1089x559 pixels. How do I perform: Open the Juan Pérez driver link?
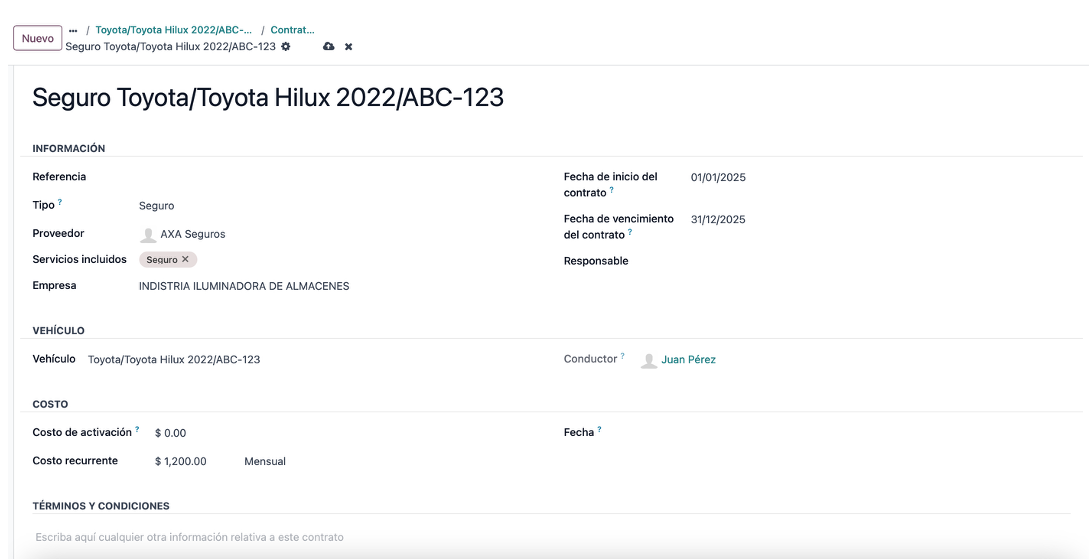point(688,360)
